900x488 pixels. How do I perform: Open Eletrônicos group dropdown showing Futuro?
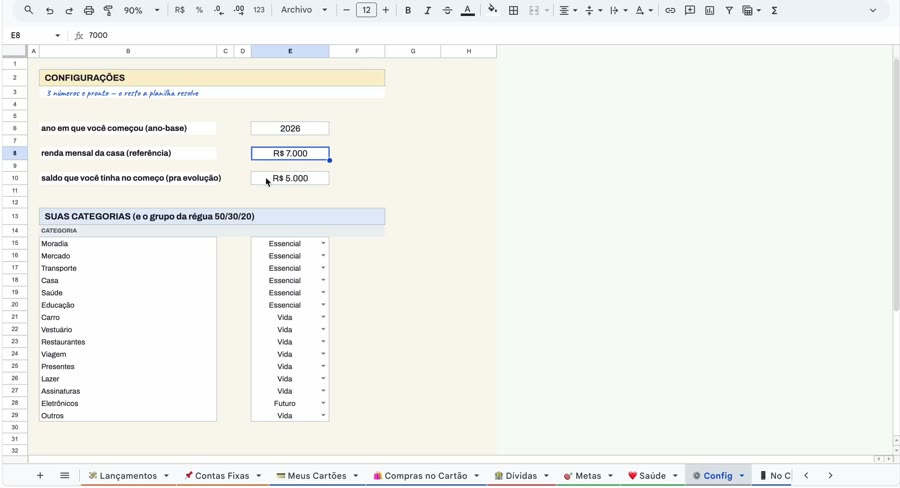click(x=323, y=404)
